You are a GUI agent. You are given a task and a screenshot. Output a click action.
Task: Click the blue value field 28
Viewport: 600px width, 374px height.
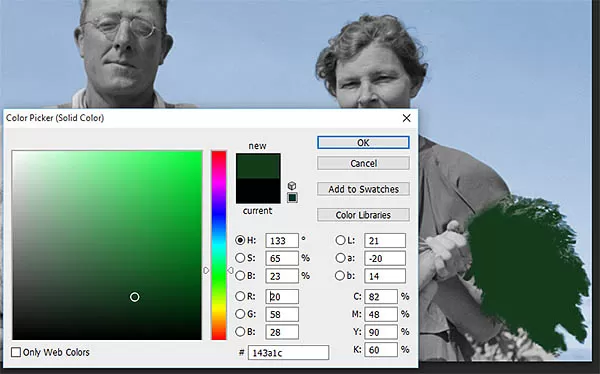tap(282, 332)
